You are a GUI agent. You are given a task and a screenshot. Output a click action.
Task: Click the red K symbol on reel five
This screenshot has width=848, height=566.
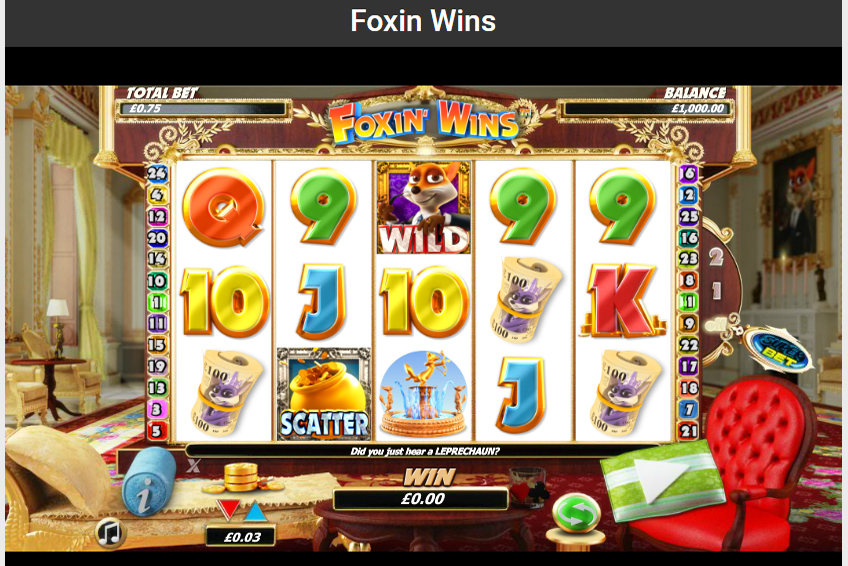pyautogui.click(x=622, y=301)
